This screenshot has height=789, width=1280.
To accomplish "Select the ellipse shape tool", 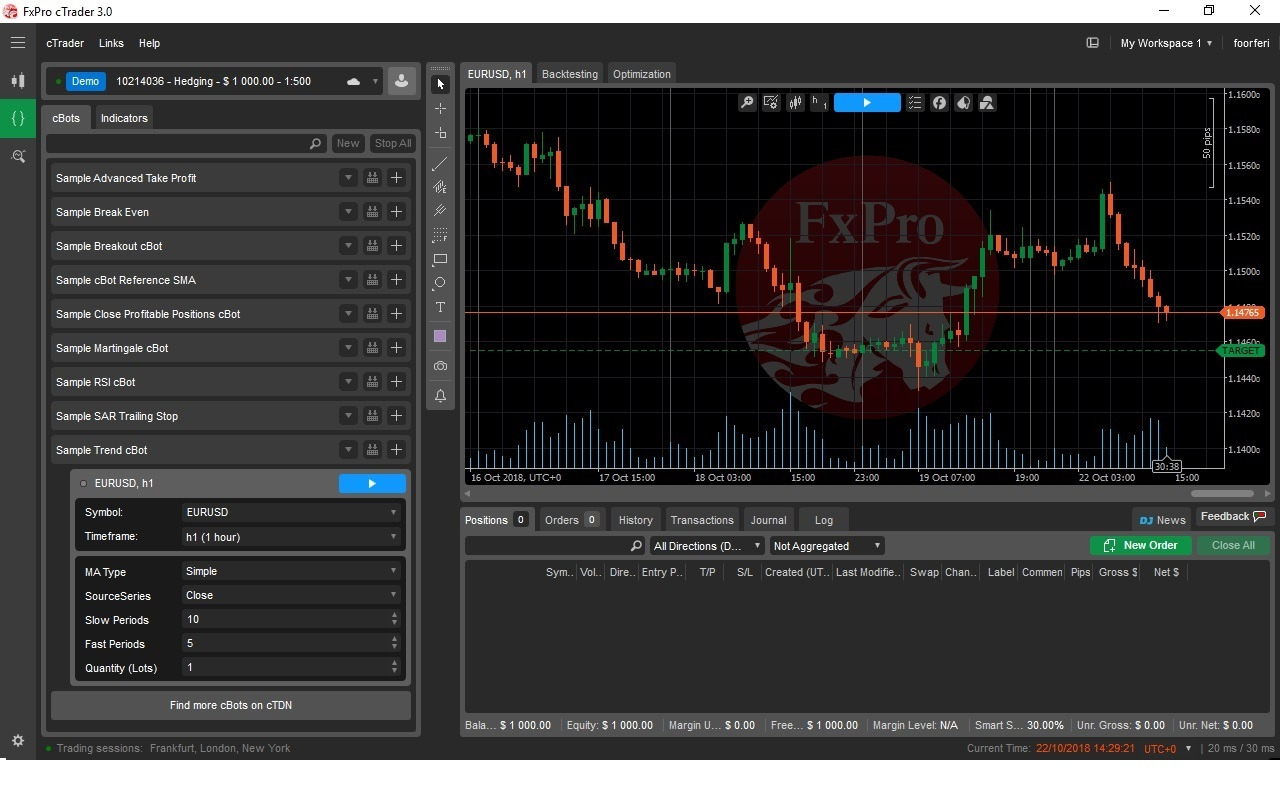I will pos(440,283).
